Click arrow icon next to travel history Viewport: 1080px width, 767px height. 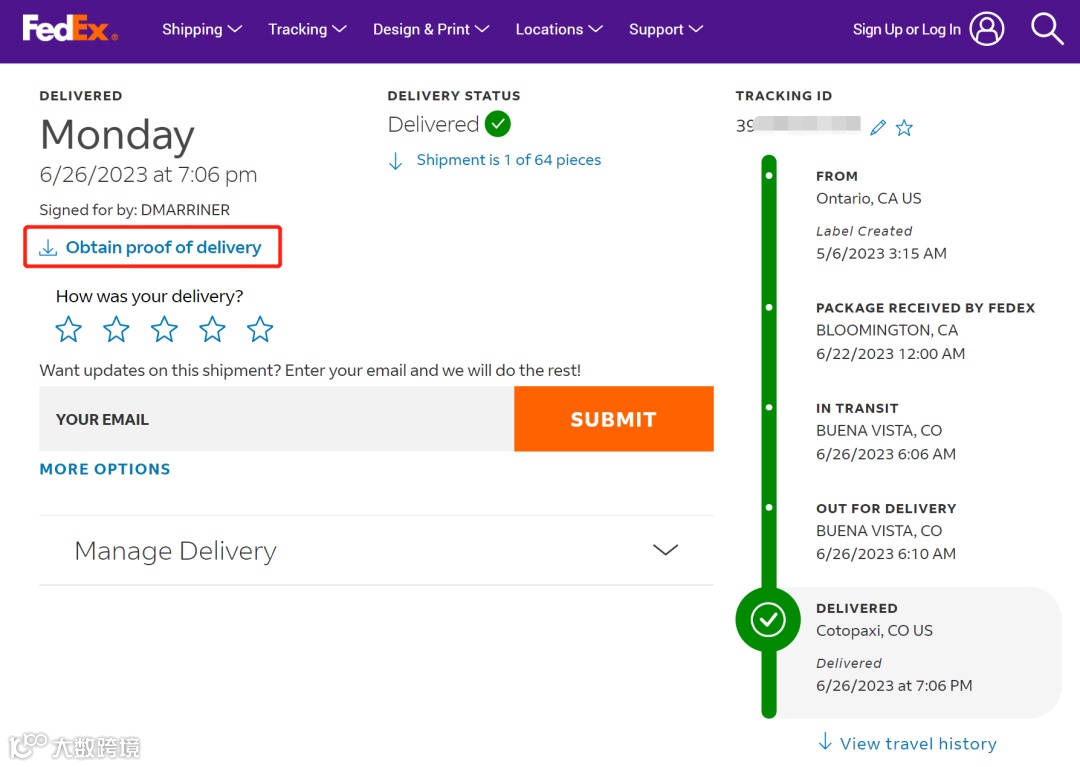tap(824, 742)
